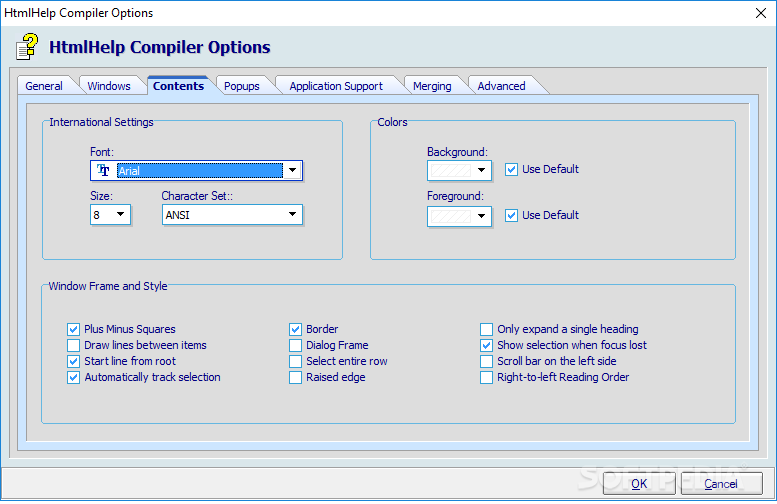The width and height of the screenshot is (777, 504).
Task: Open the Foreground color dropdown arrow
Action: coord(481,216)
